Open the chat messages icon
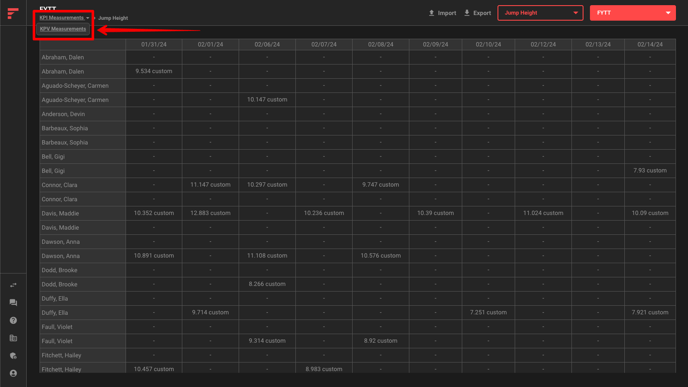Viewport: 688px width, 387px height. pos(13,302)
